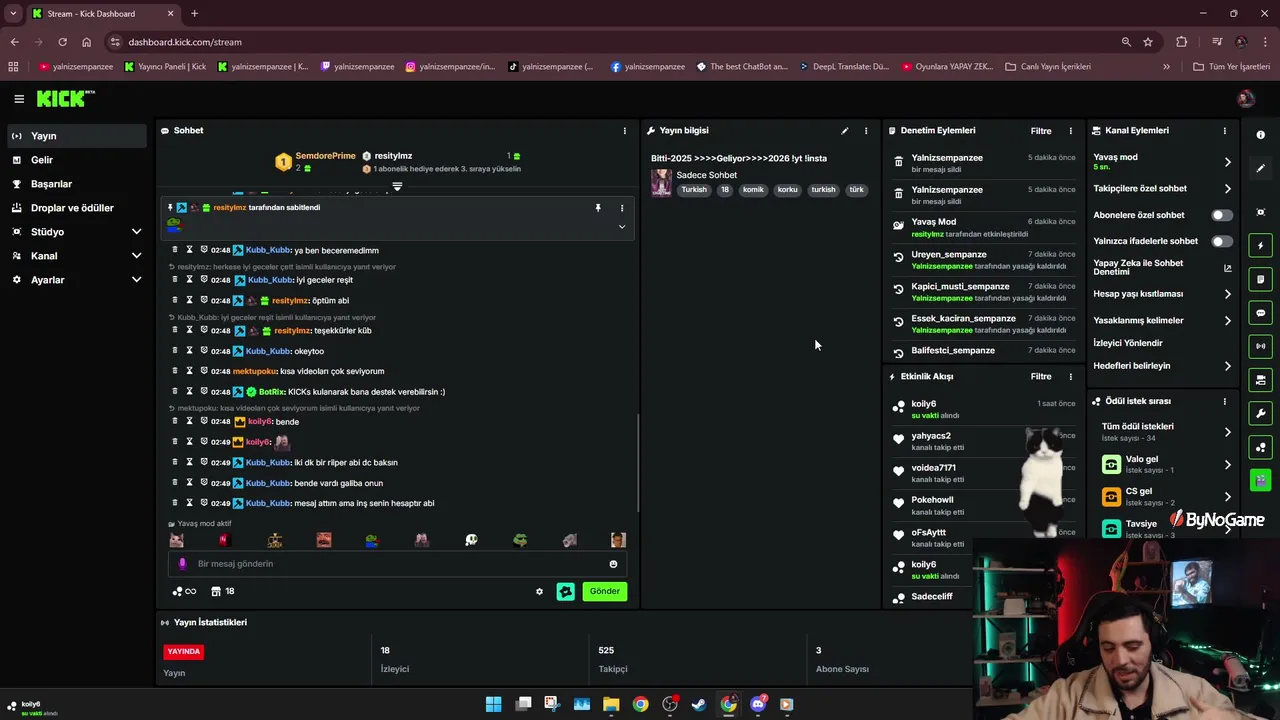
Task: Open the emoji picker in message box
Action: [x=613, y=564]
